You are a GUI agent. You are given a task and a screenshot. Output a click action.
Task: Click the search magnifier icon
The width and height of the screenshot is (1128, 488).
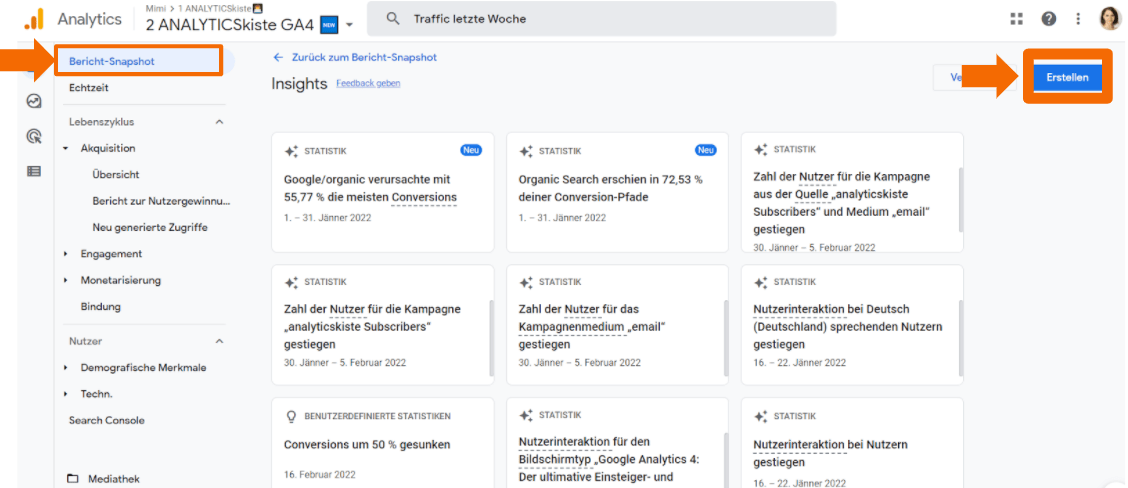point(393,19)
